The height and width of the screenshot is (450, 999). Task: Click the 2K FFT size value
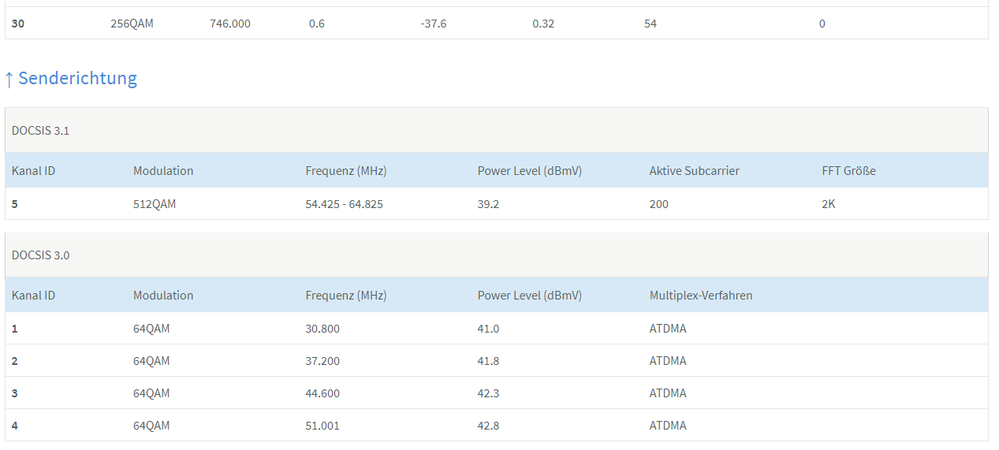point(829,204)
